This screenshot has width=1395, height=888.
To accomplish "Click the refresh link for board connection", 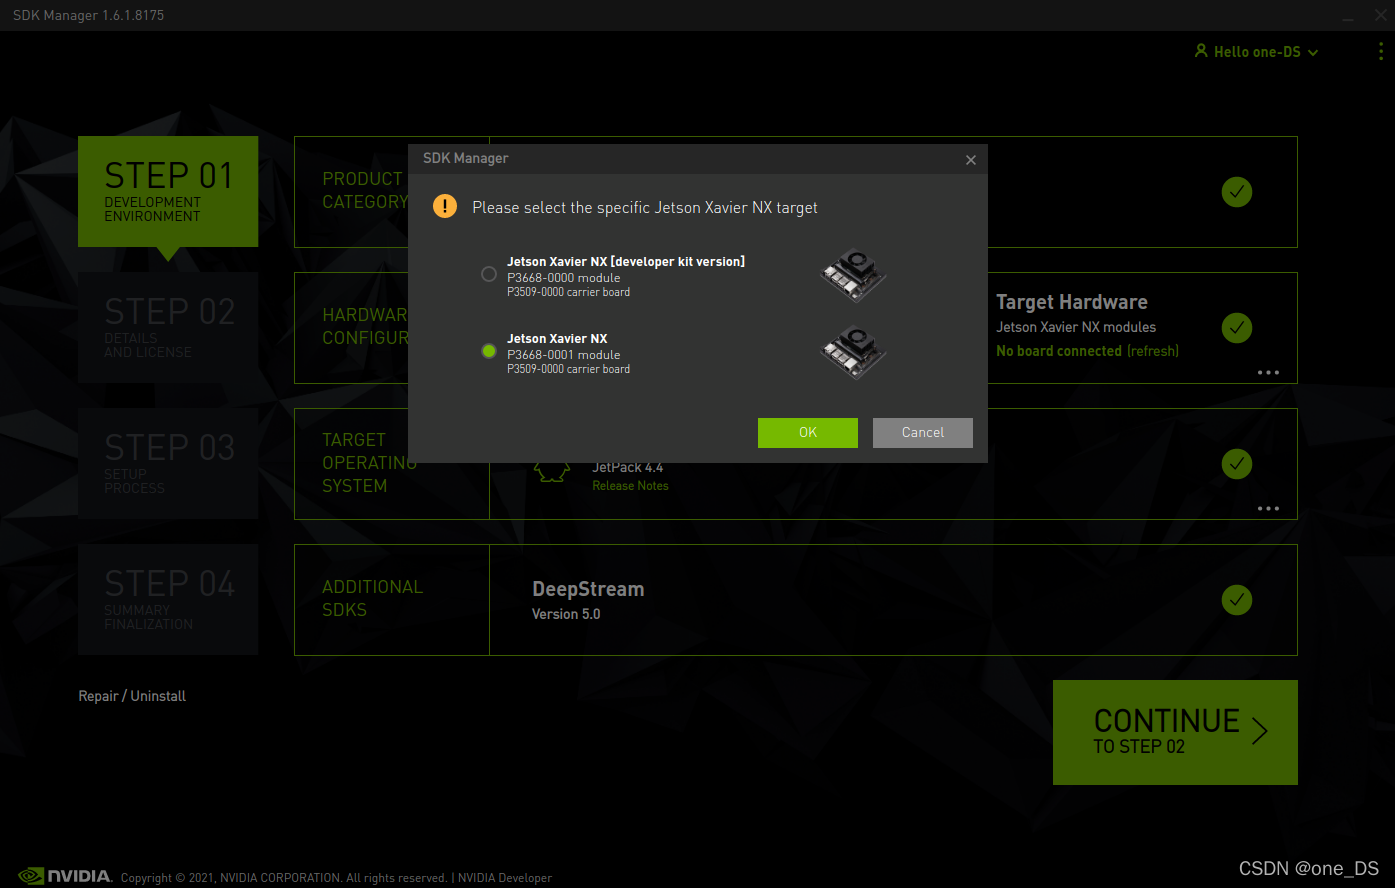I will [x=1153, y=351].
